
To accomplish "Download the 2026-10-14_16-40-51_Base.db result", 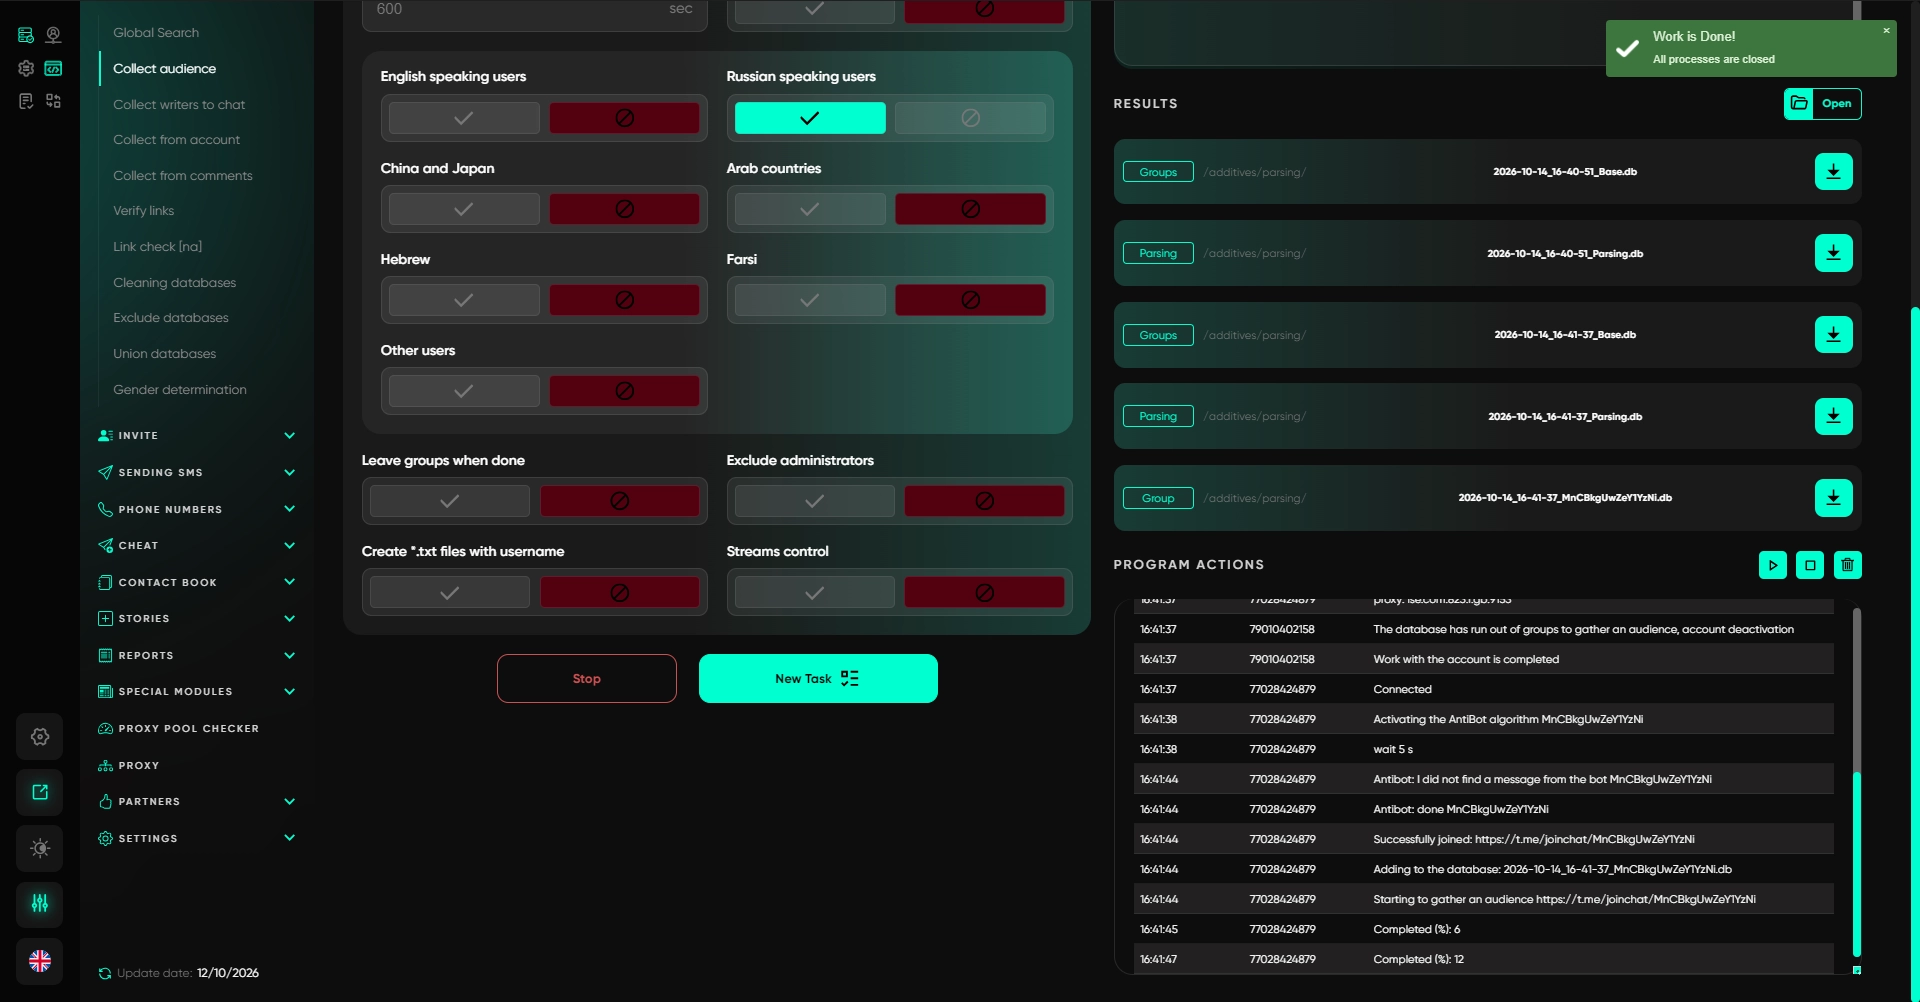I will coord(1833,172).
